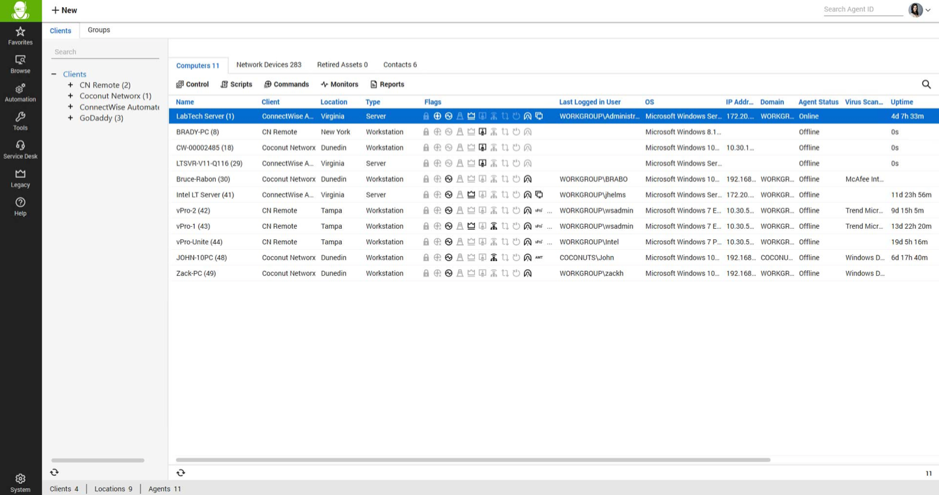Select the LabTech Server (1) row
This screenshot has width=939, height=495.
tap(554, 116)
